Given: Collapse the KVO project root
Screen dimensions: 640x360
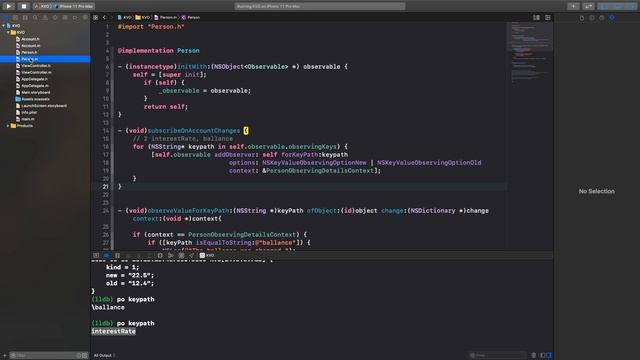Looking at the screenshot, I should (4, 26).
